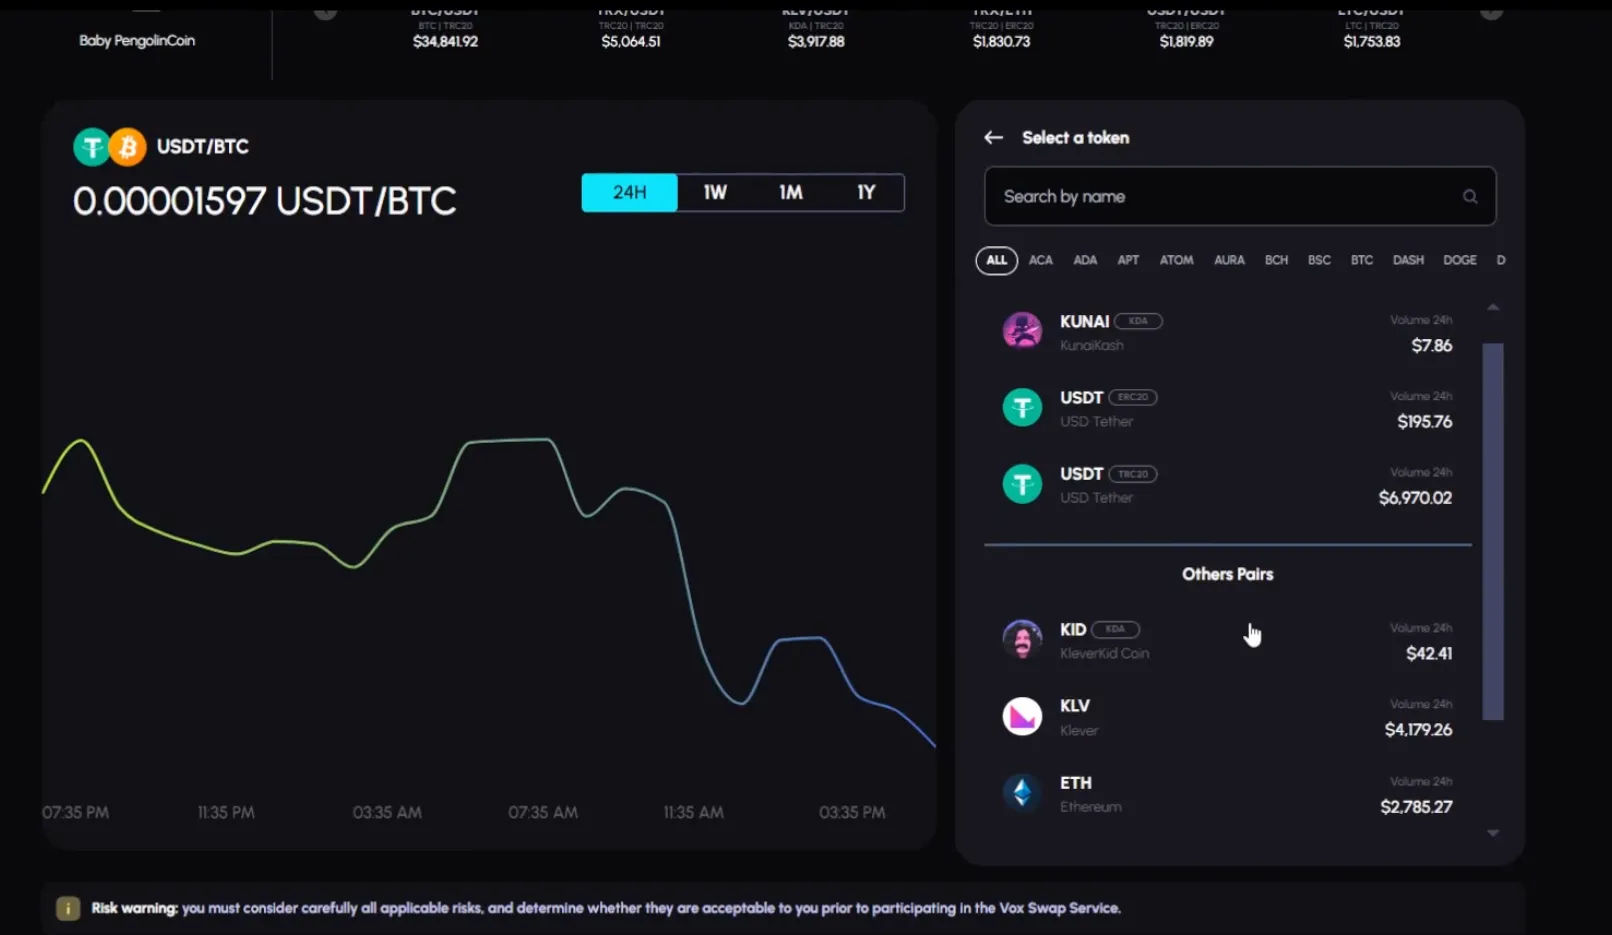Click the KDA badge next to KUNAI
The width and height of the screenshot is (1612, 935).
[x=1138, y=321]
